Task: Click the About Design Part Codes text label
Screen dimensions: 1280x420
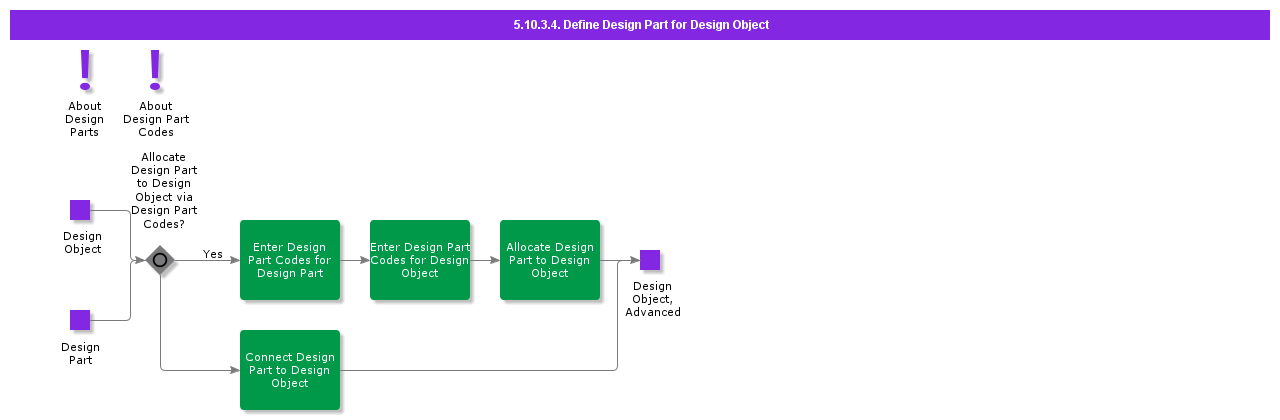Action: pos(156,119)
